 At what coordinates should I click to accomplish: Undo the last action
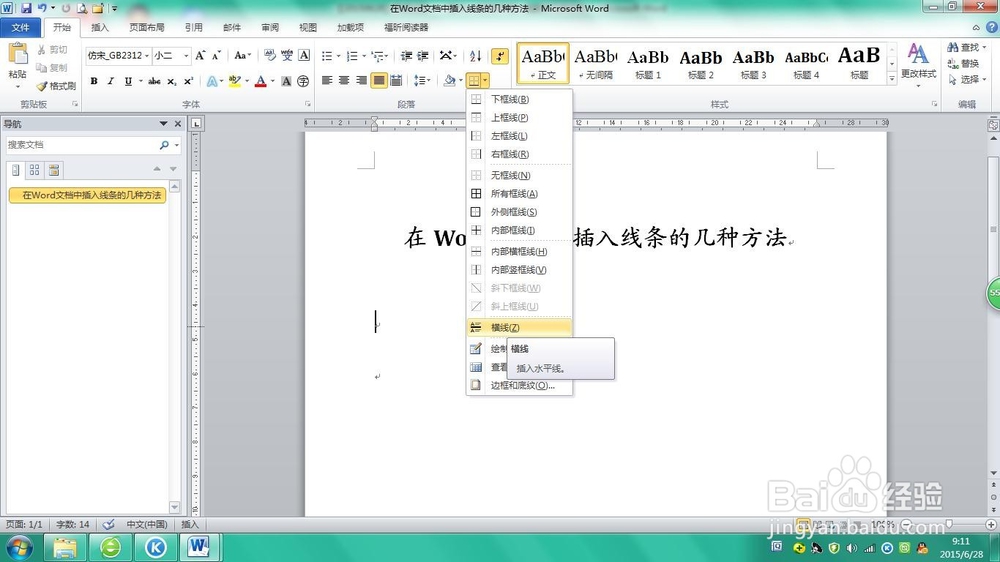pos(42,8)
